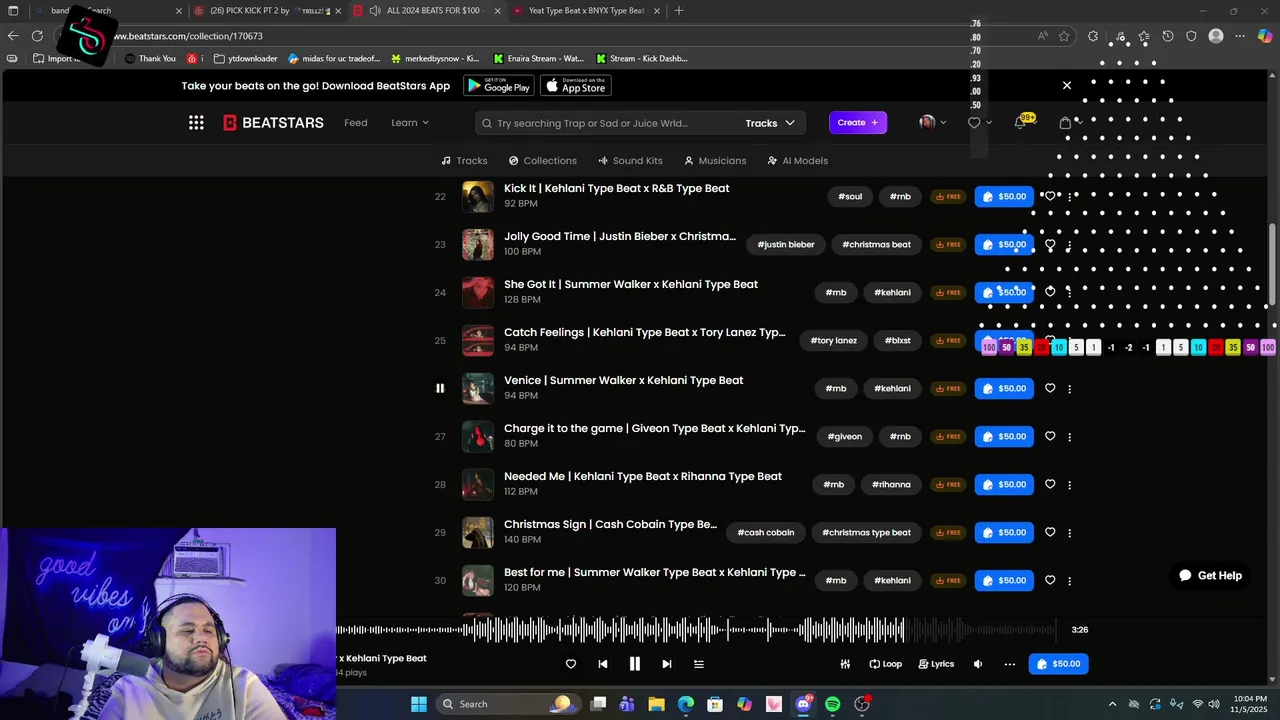1280x720 pixels.
Task: Toggle Lyrics in the player bar
Action: click(936, 664)
